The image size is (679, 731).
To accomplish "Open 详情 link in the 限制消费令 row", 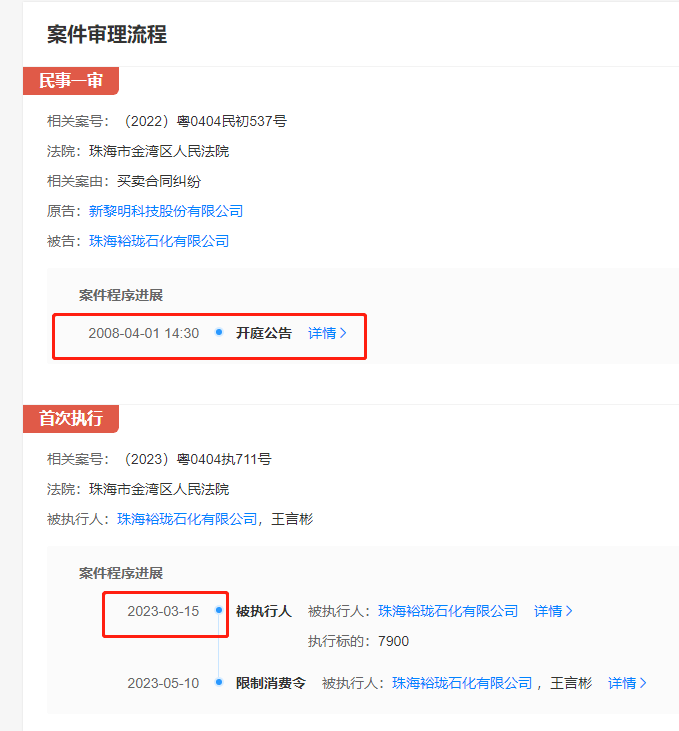I will coord(627,683).
